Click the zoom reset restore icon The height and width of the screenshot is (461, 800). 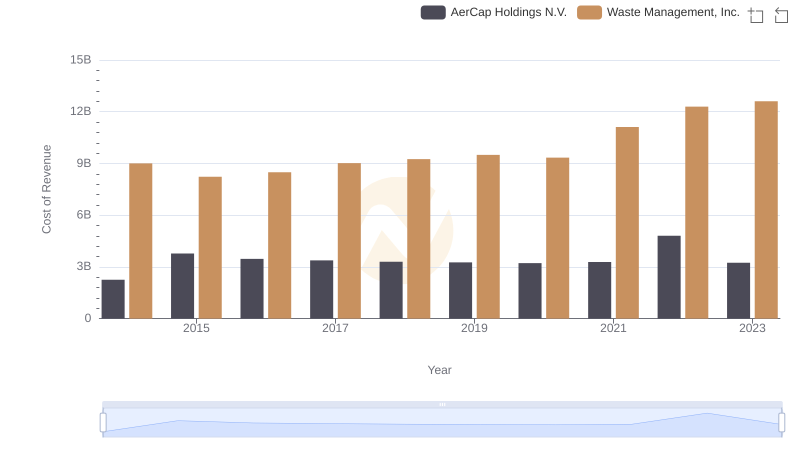pyautogui.click(x=781, y=15)
